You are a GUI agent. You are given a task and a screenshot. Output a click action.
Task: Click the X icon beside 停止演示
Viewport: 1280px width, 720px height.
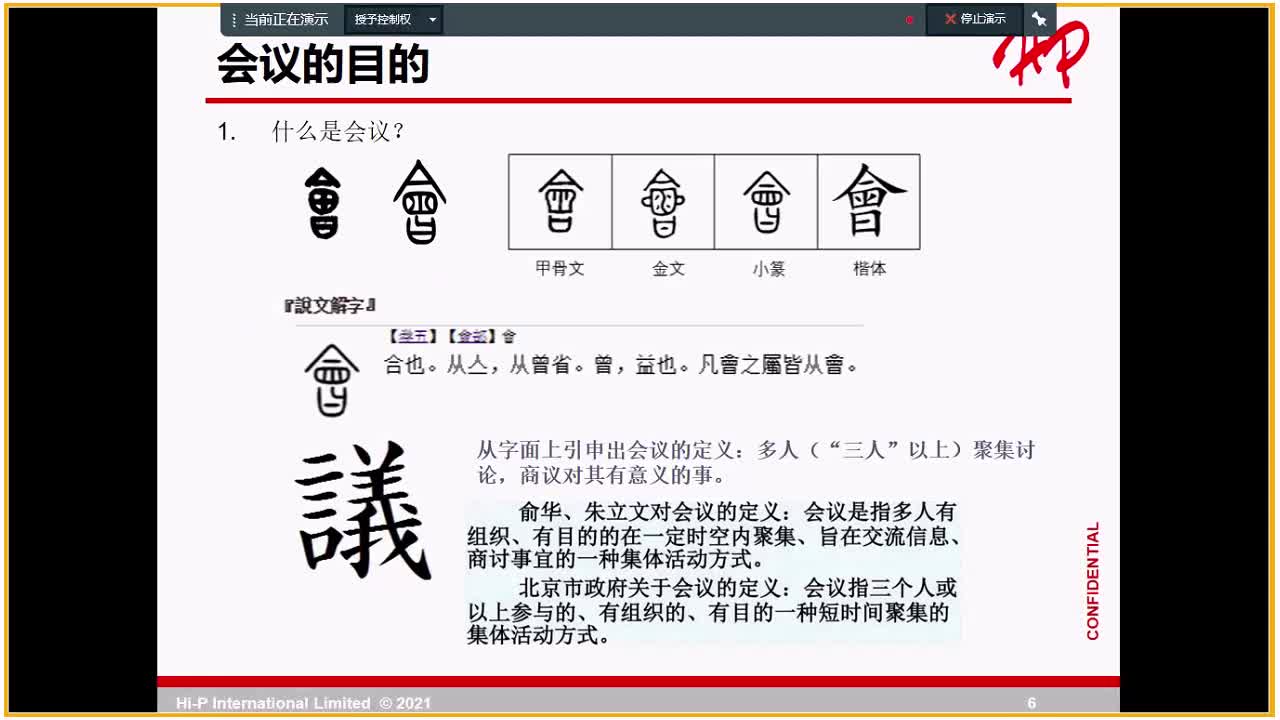click(x=949, y=18)
